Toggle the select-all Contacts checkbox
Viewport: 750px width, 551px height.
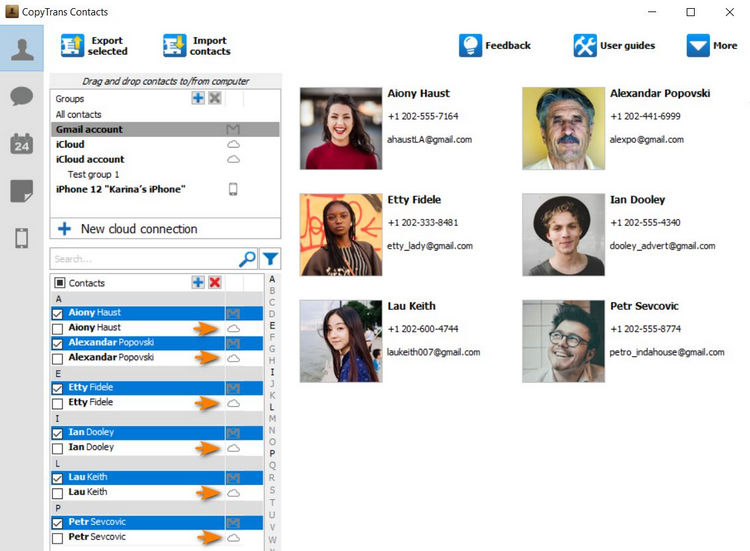(59, 283)
